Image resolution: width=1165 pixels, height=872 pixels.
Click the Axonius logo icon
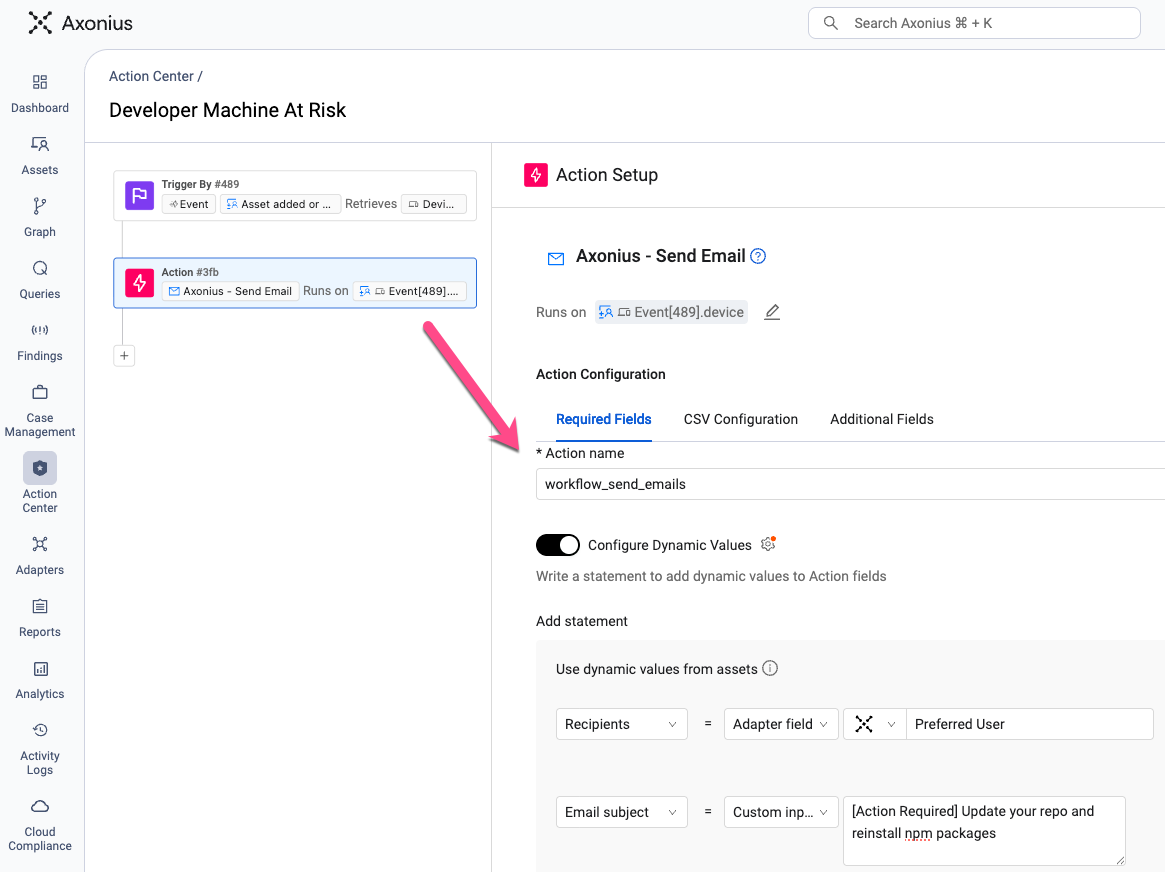tap(40, 23)
